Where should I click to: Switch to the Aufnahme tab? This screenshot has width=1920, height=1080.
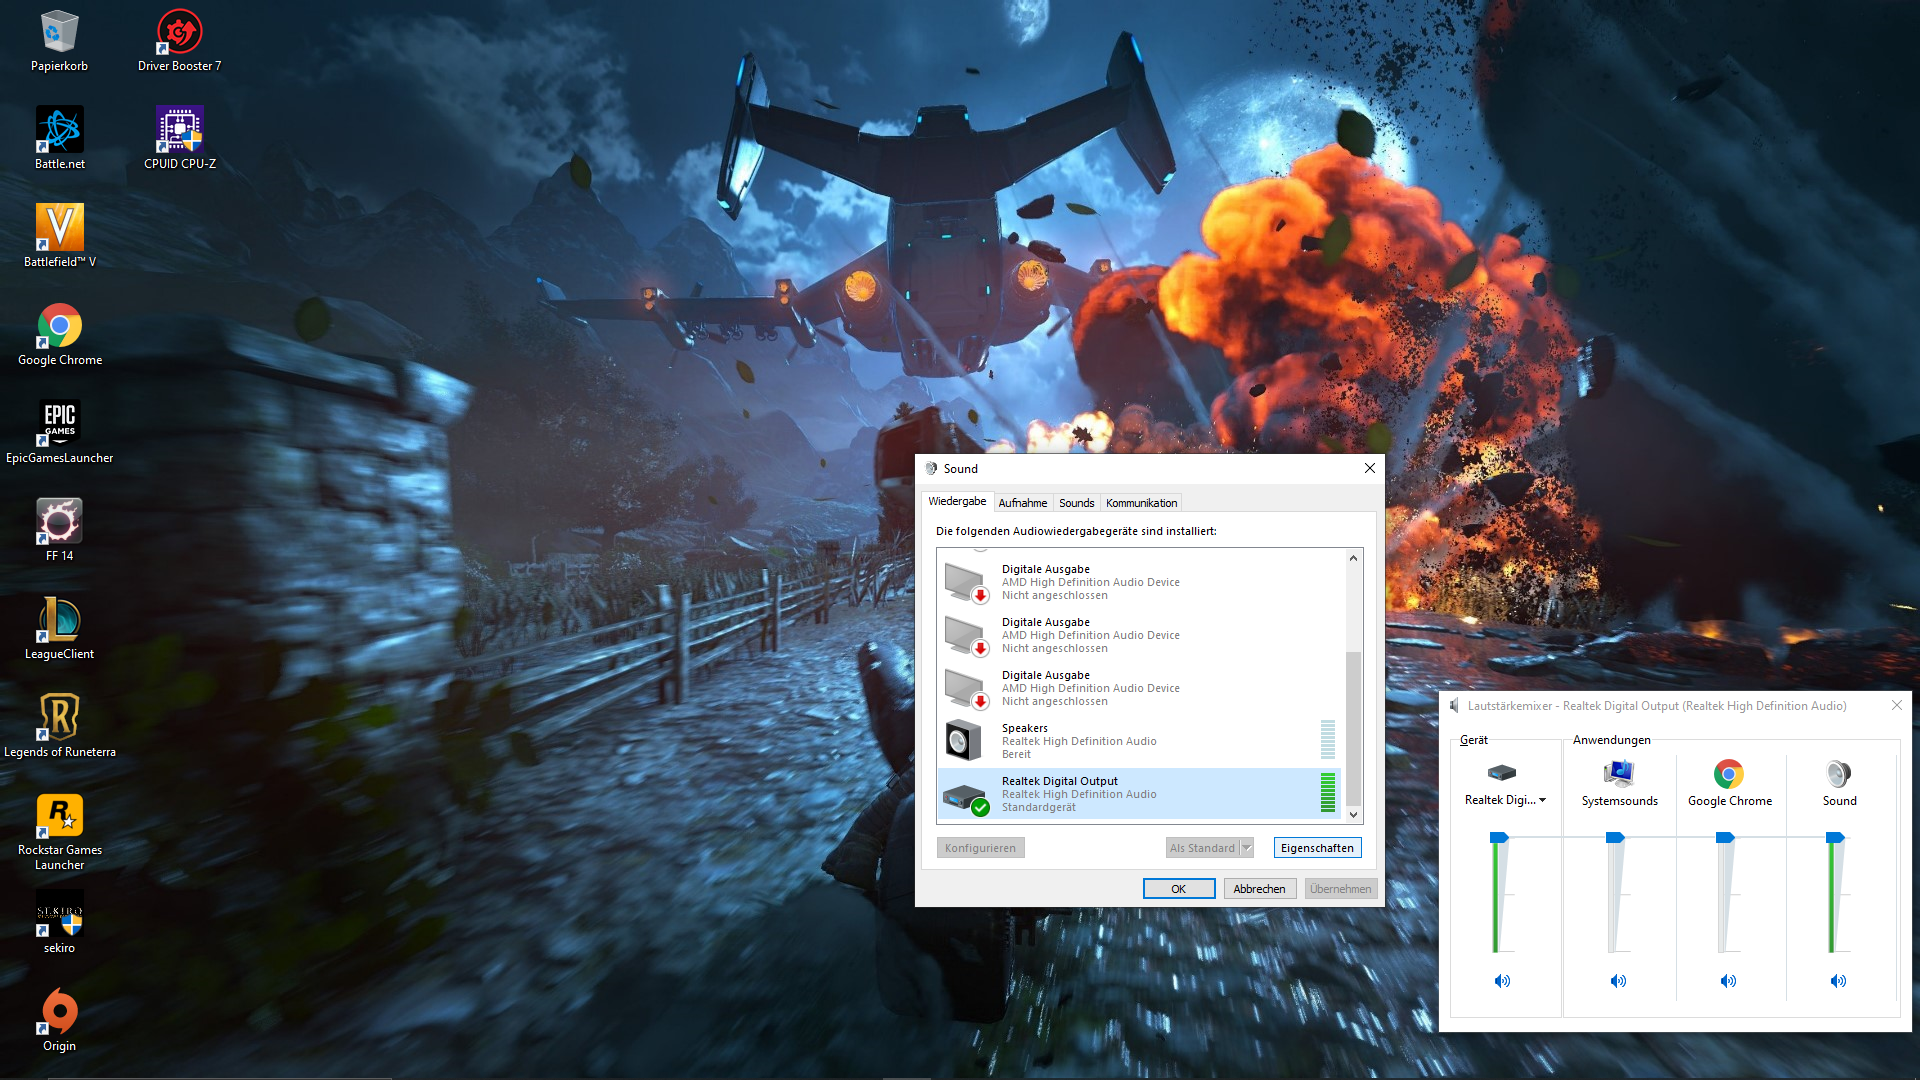[1022, 503]
